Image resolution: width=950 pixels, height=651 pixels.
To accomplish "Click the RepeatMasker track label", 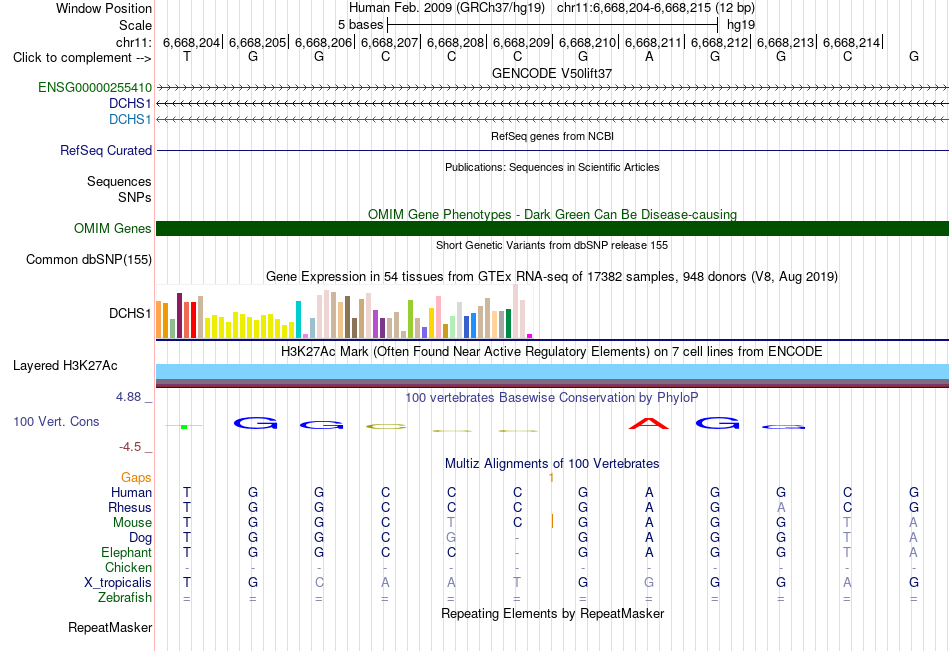I will point(110,627).
